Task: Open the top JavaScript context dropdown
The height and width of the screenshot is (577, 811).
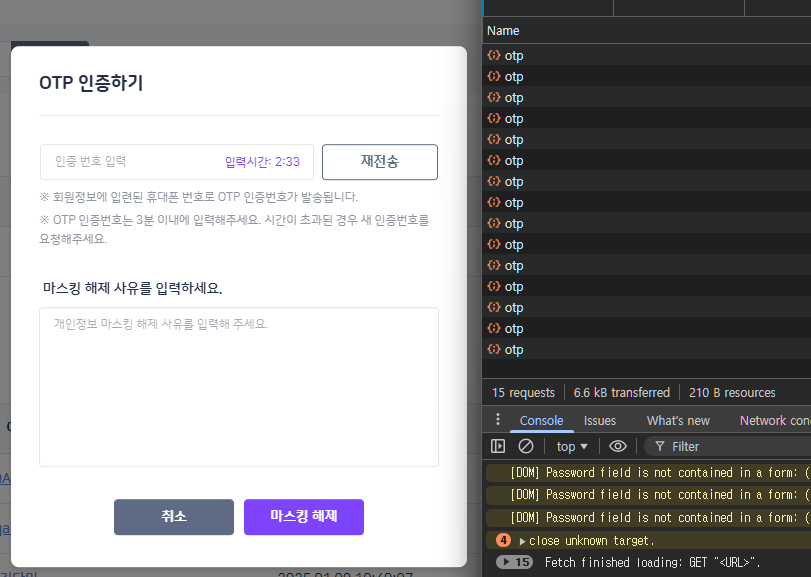Action: (572, 446)
